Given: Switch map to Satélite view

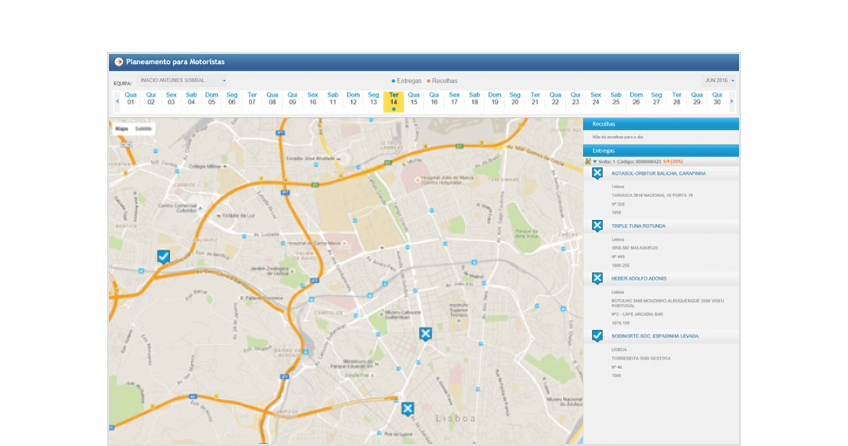Looking at the screenshot, I should pos(144,129).
